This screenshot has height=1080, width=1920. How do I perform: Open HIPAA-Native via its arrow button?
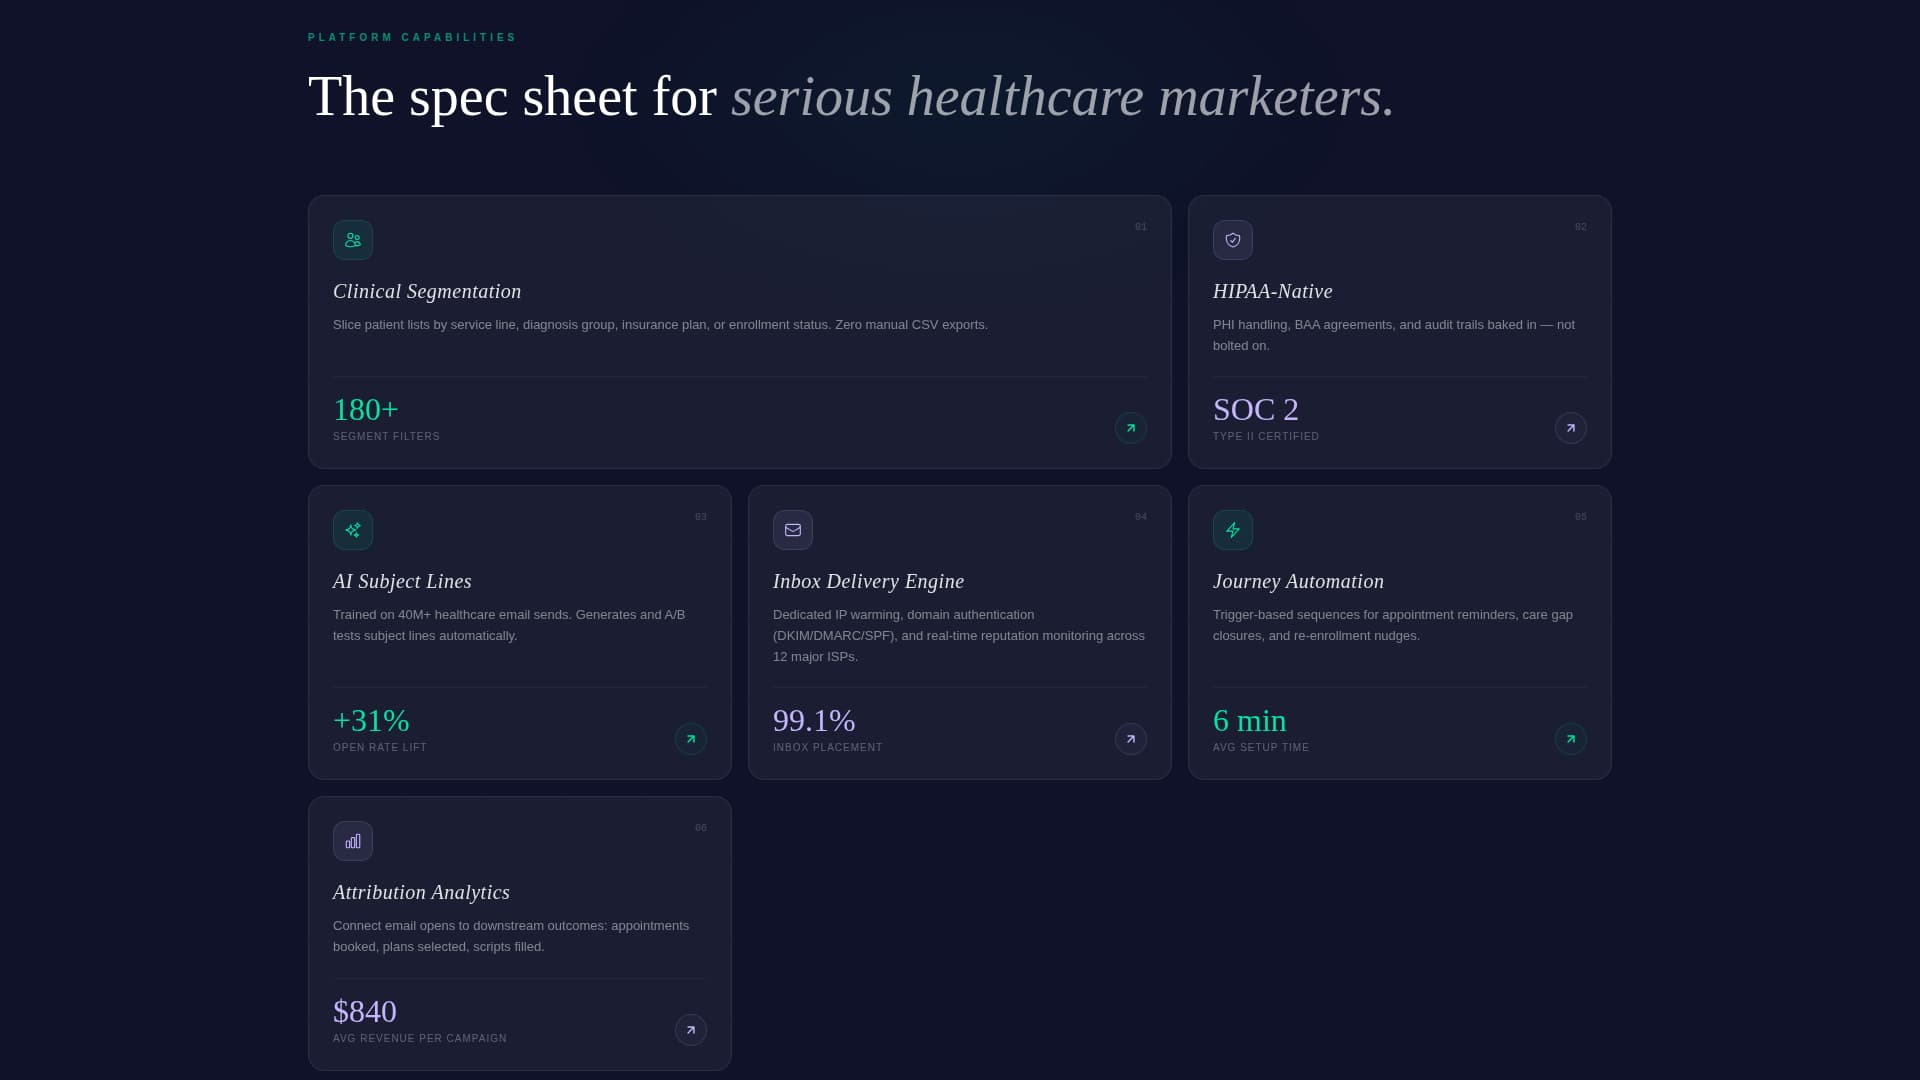pyautogui.click(x=1571, y=428)
